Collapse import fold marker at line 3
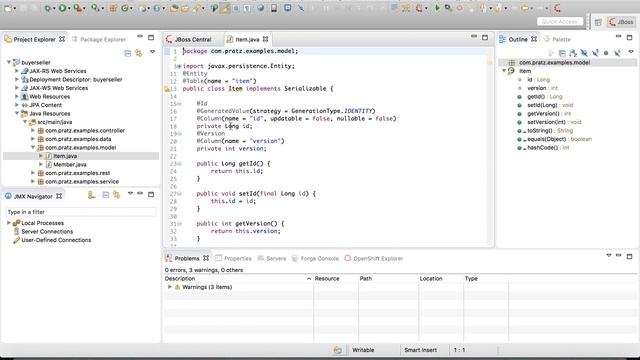This screenshot has width=640, height=360. coord(179,66)
